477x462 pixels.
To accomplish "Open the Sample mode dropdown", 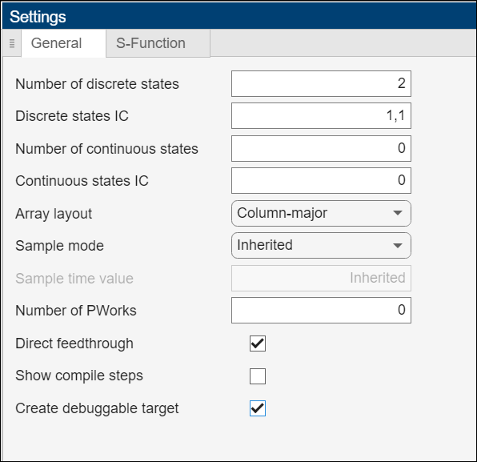I will coord(321,245).
